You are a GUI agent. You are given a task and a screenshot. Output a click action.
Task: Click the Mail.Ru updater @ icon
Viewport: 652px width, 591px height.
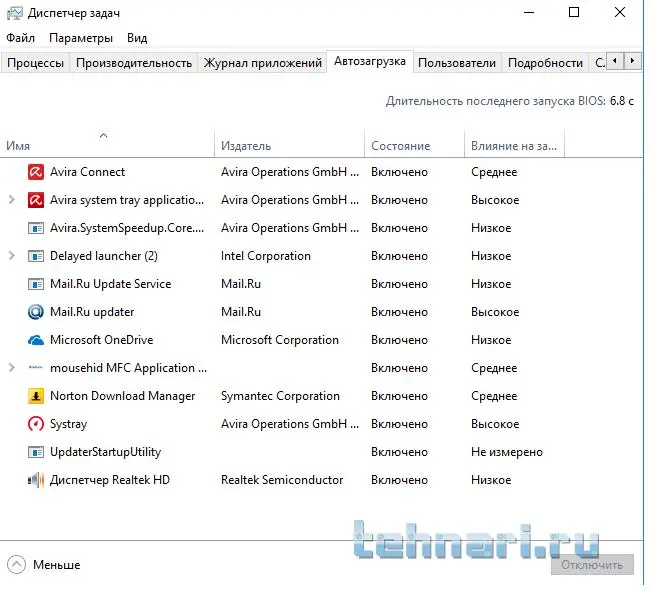pos(36,312)
